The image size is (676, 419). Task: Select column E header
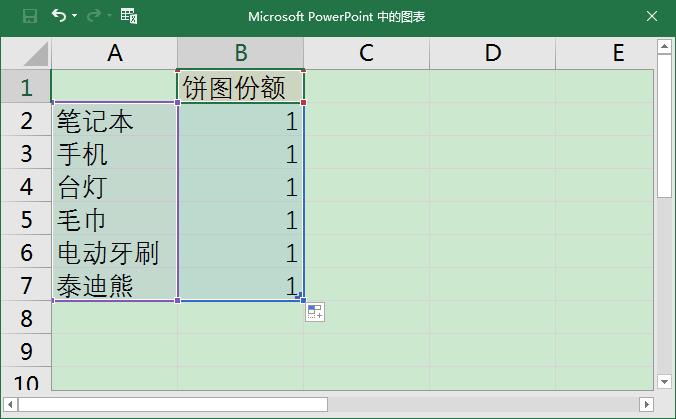pyautogui.click(x=605, y=53)
